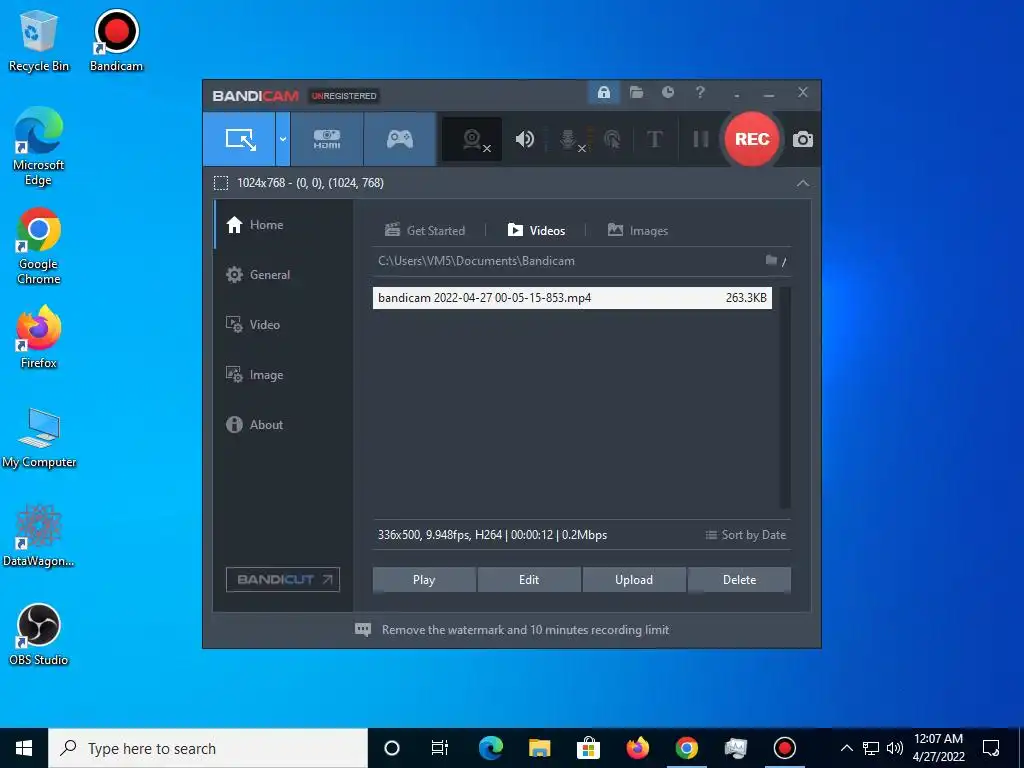1024x768 pixels.
Task: Click the UNREGISTERED badge
Action: (344, 96)
